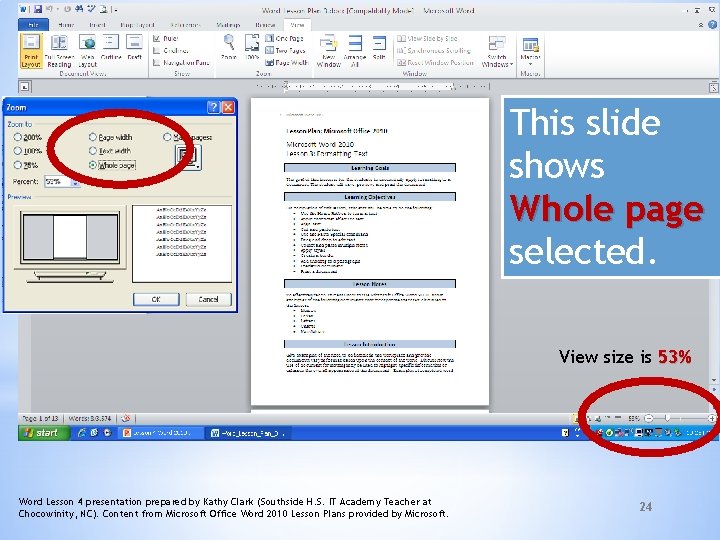
Task: Select the Text width radio button
Action: [x=93, y=151]
